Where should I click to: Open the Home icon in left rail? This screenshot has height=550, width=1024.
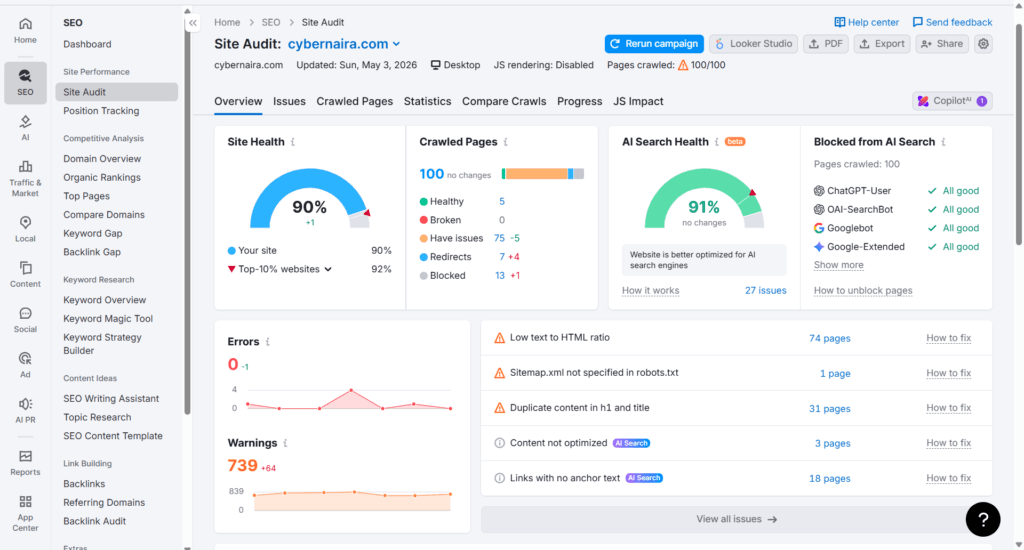tap(25, 31)
